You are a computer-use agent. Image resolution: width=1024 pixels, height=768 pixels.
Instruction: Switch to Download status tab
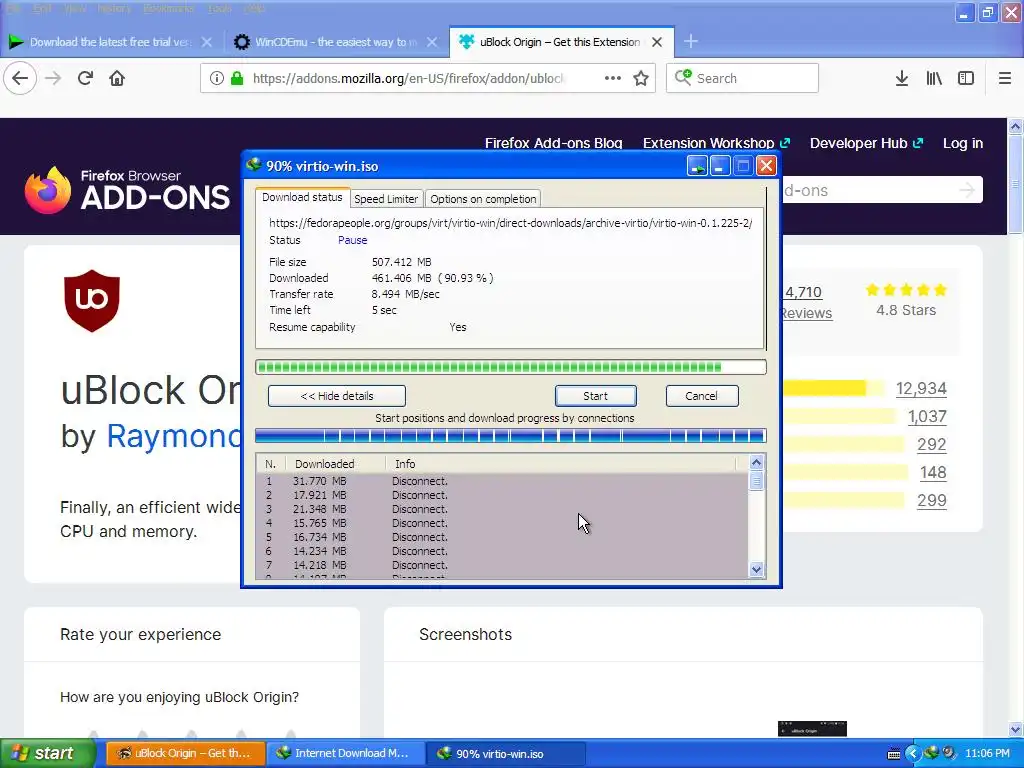[302, 197]
